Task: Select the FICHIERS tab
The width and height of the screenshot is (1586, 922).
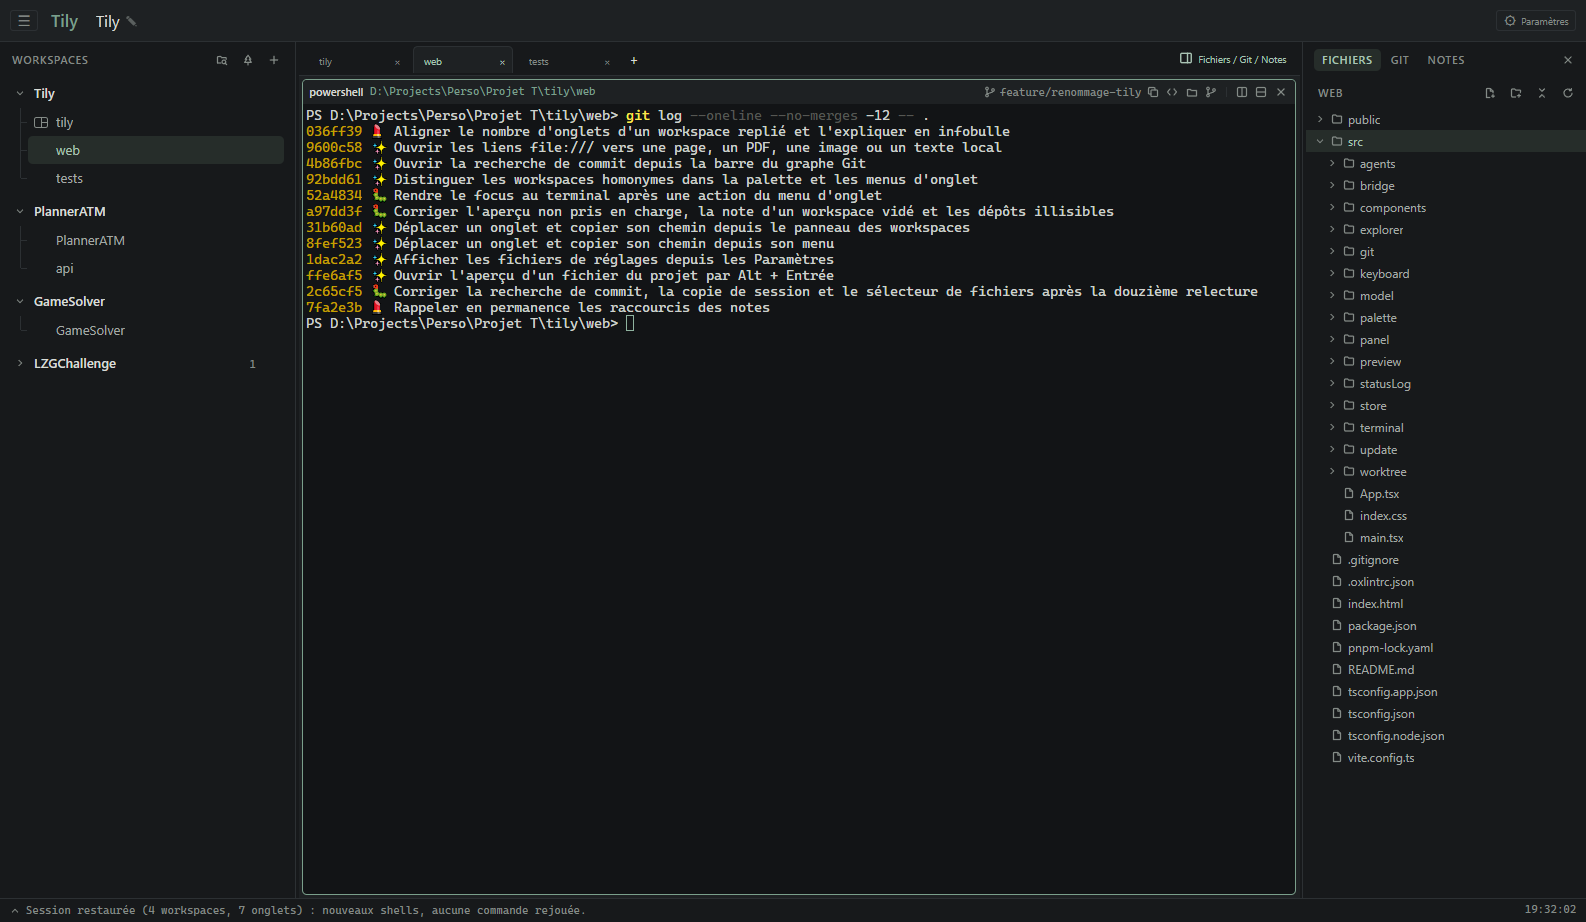Action: [x=1347, y=60]
